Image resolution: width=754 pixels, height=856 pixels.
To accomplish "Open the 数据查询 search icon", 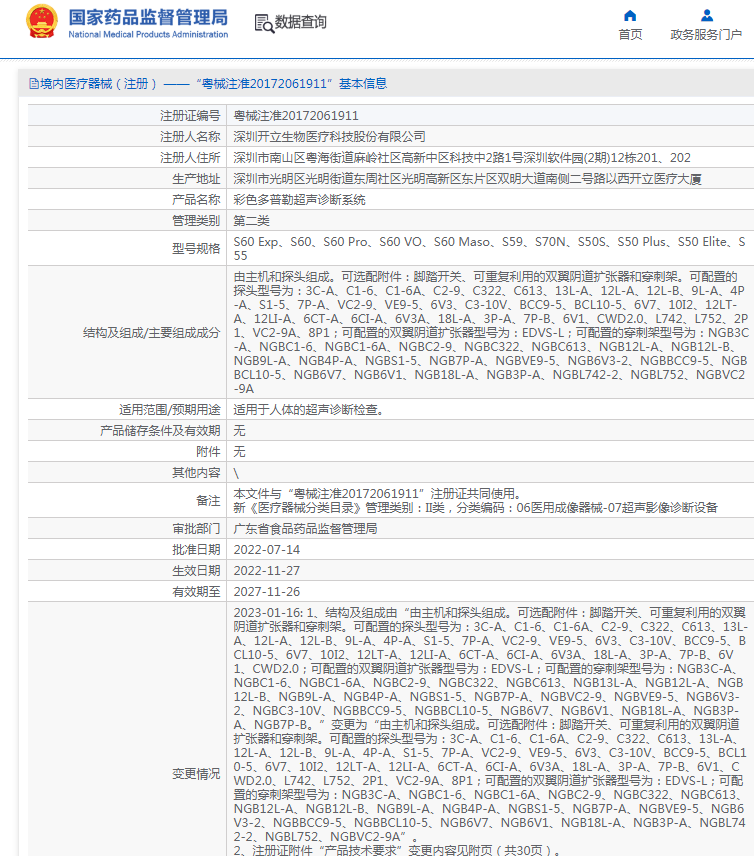I will coord(264,23).
